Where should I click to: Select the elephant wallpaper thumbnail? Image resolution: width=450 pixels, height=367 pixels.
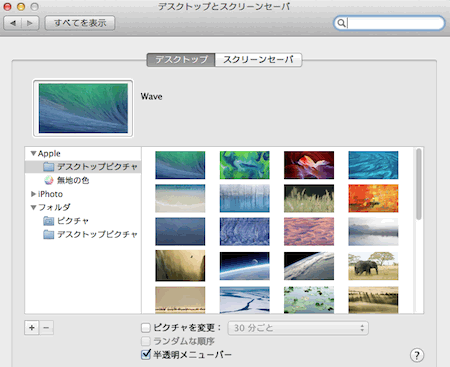(x=373, y=266)
